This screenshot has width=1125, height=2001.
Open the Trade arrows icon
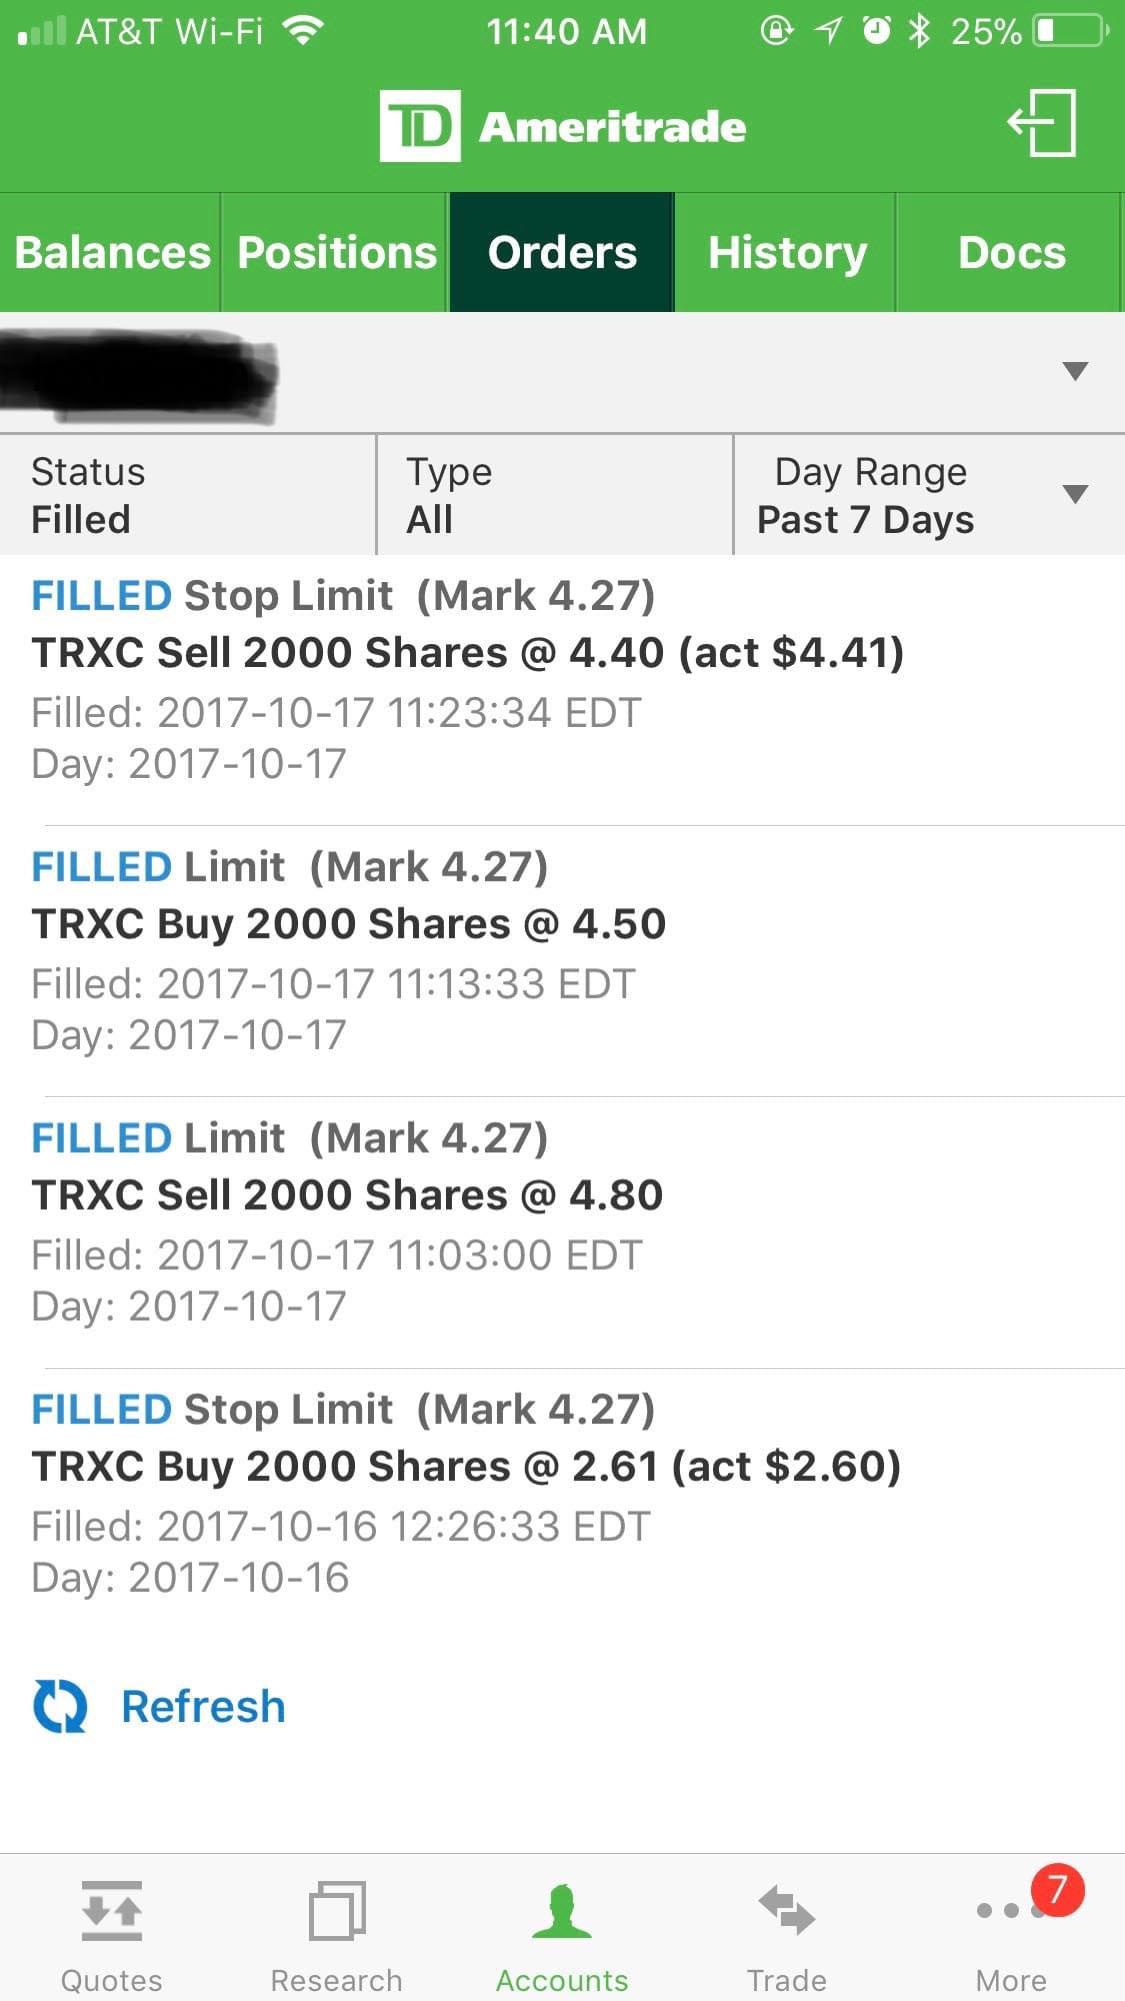click(787, 1910)
